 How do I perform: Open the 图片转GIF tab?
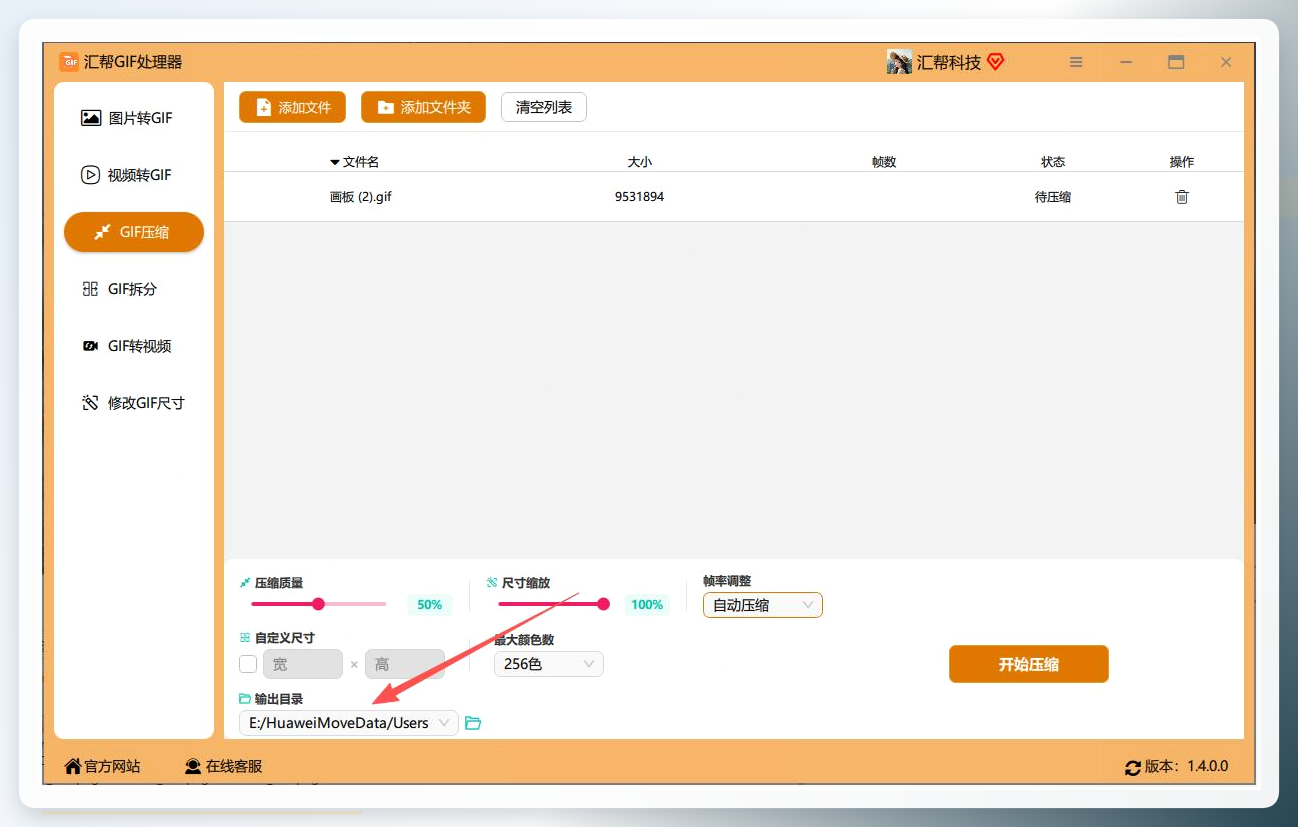click(x=134, y=118)
